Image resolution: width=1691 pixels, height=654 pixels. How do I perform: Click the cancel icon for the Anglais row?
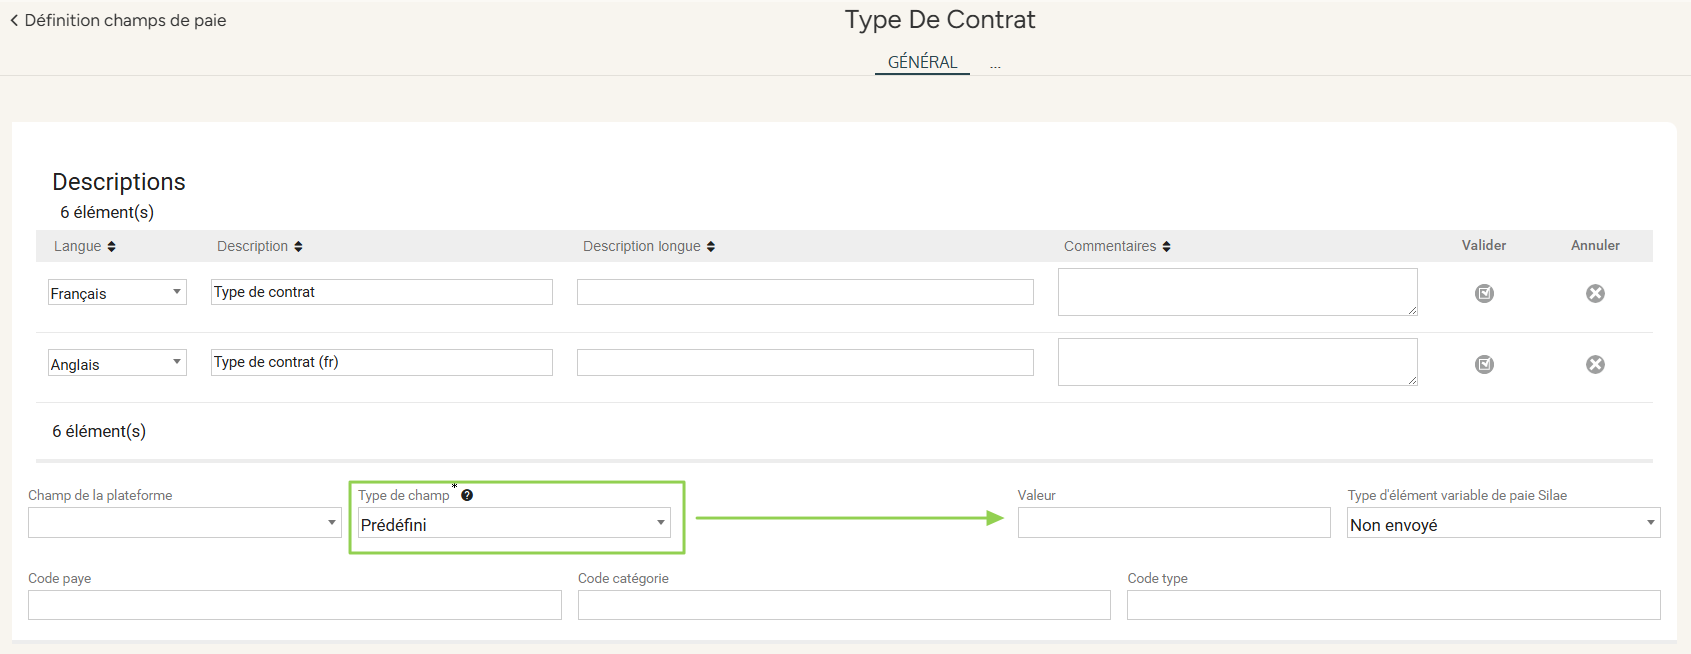[x=1595, y=364]
